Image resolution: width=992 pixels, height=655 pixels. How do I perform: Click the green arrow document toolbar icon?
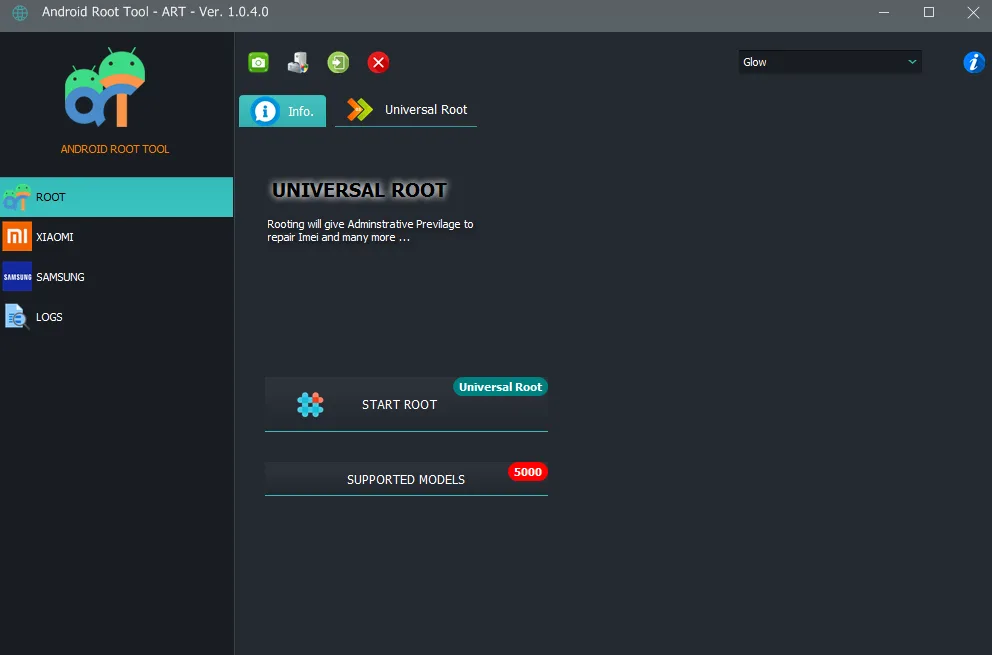point(338,63)
